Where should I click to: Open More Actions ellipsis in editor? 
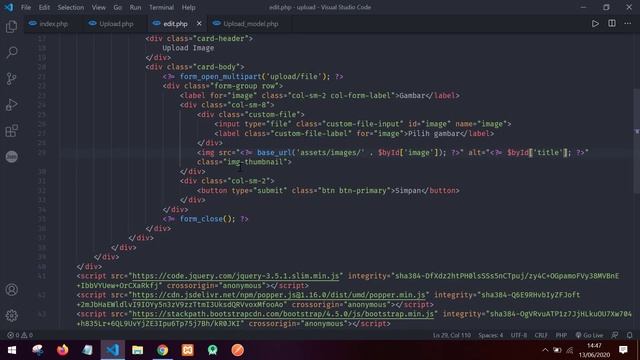pyautogui.click(x=628, y=23)
